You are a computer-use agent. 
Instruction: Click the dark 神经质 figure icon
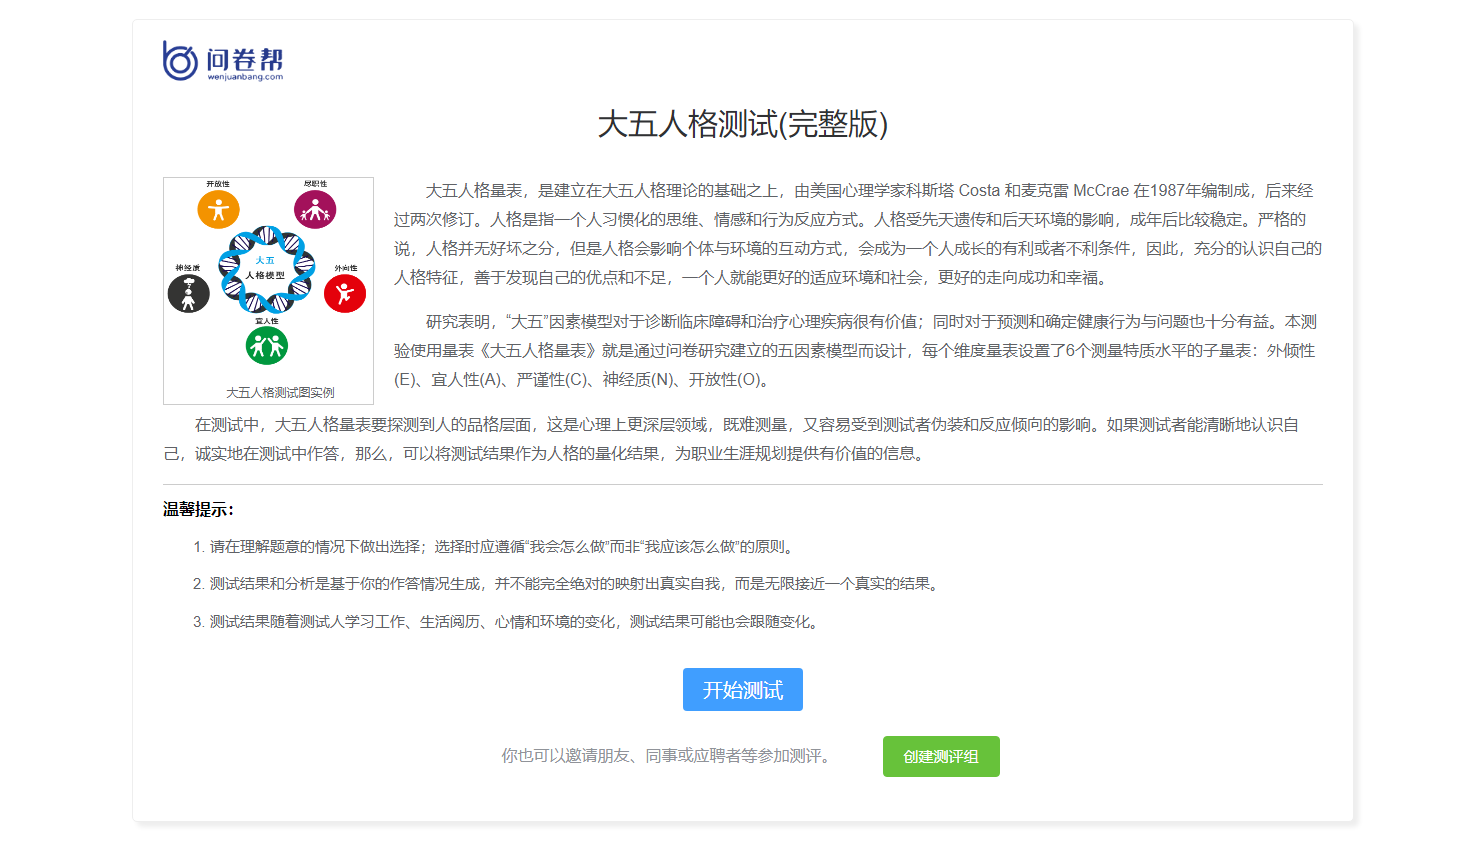click(189, 294)
